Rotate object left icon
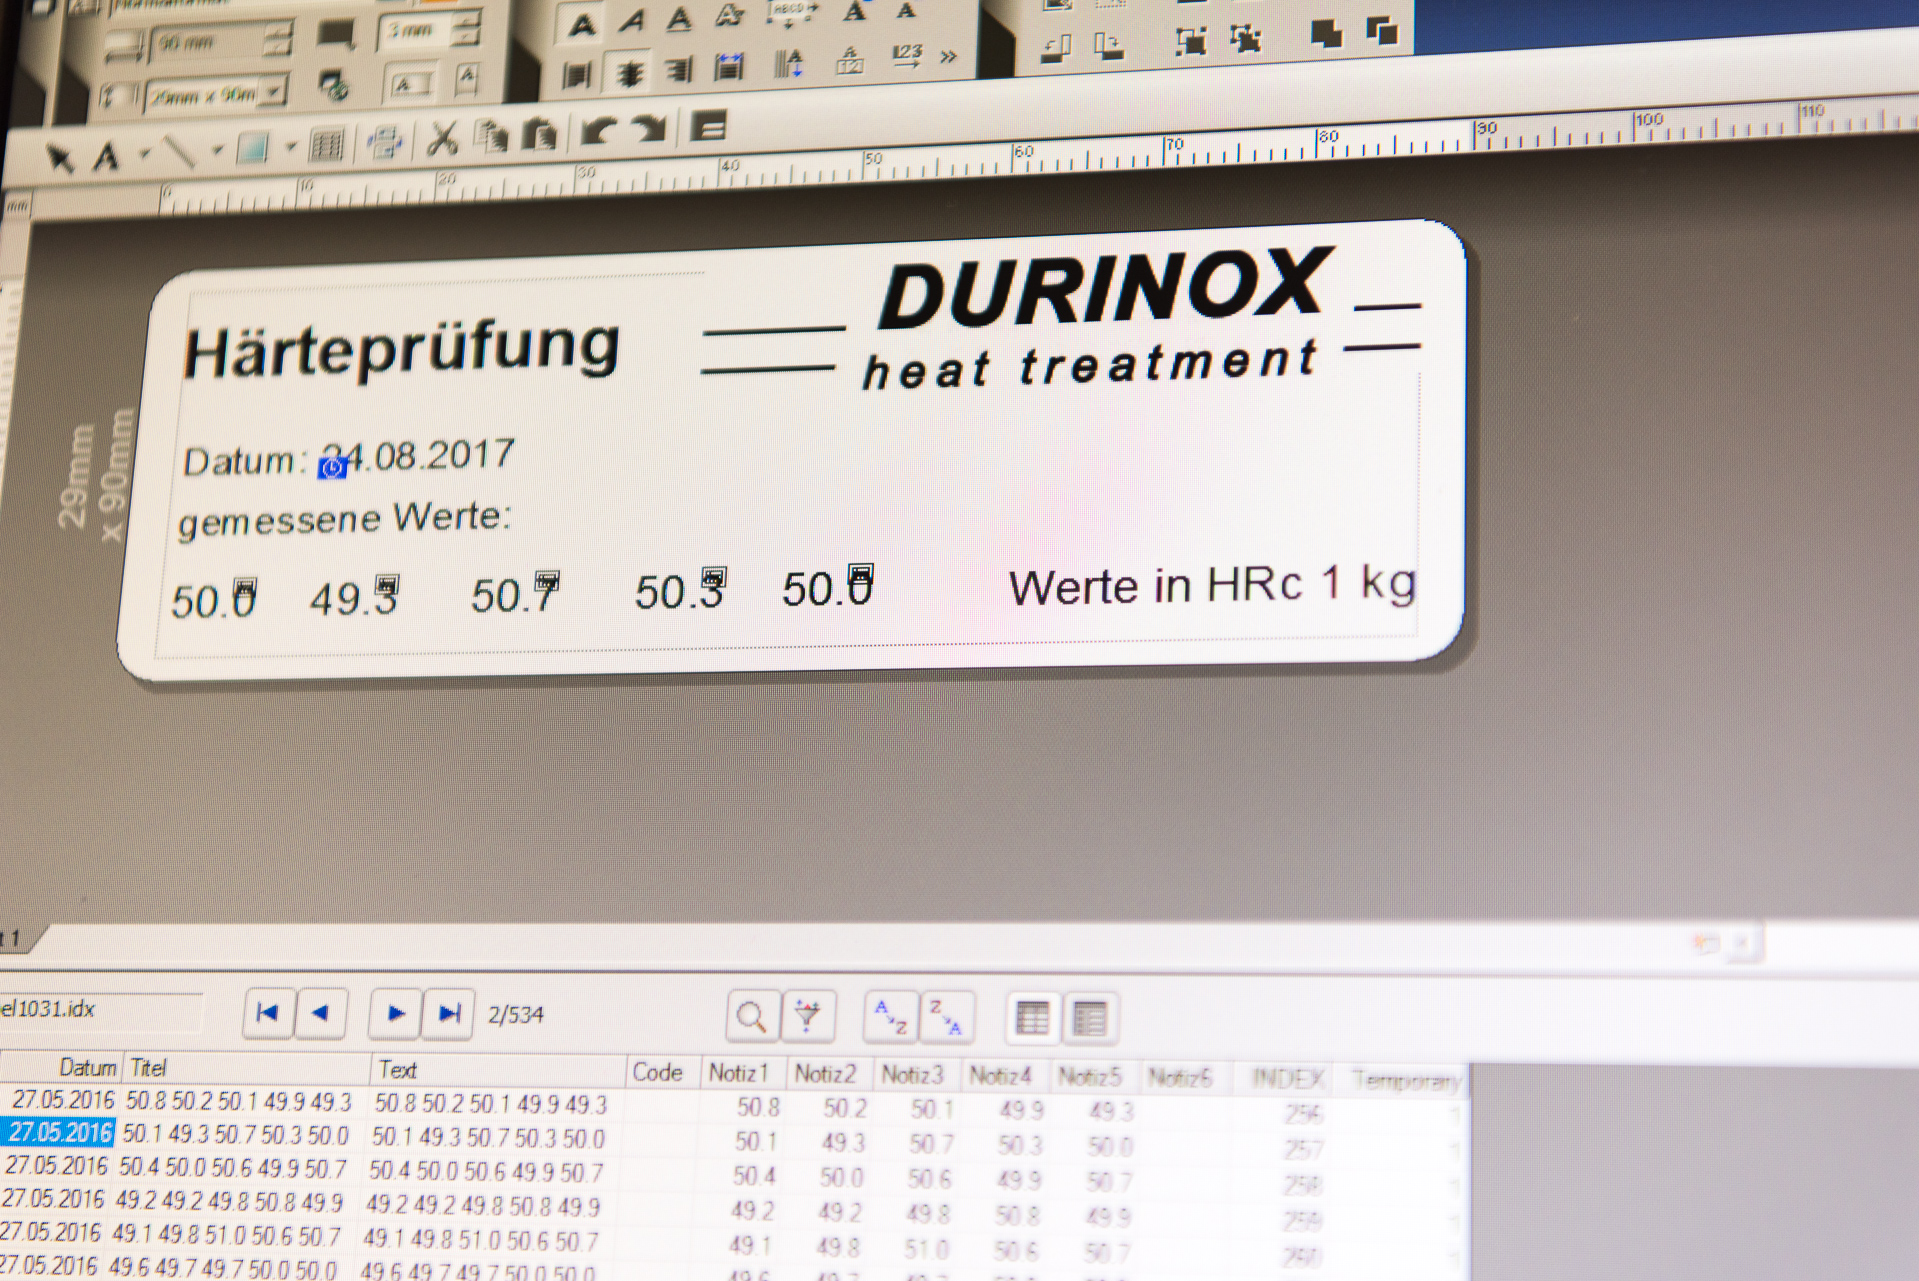 [1057, 48]
